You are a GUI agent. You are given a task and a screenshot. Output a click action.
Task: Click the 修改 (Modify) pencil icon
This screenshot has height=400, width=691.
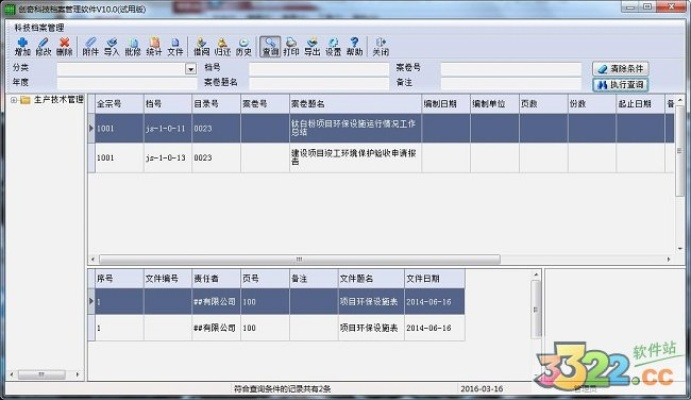(43, 47)
